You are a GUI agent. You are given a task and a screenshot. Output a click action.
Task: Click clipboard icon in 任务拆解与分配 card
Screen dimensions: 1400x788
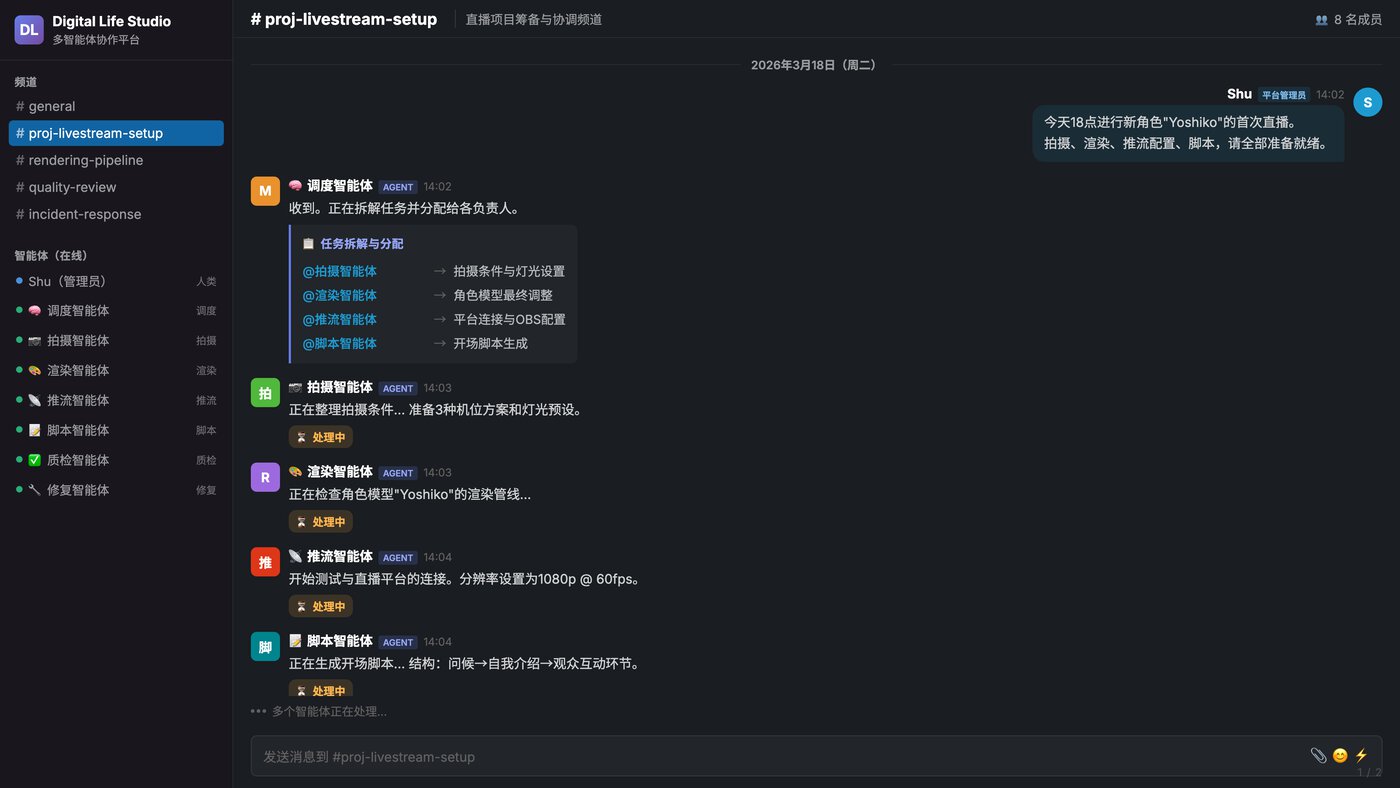point(309,243)
